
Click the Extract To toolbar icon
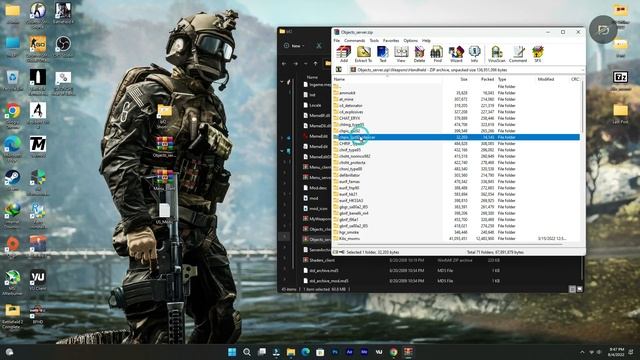pyautogui.click(x=363, y=54)
